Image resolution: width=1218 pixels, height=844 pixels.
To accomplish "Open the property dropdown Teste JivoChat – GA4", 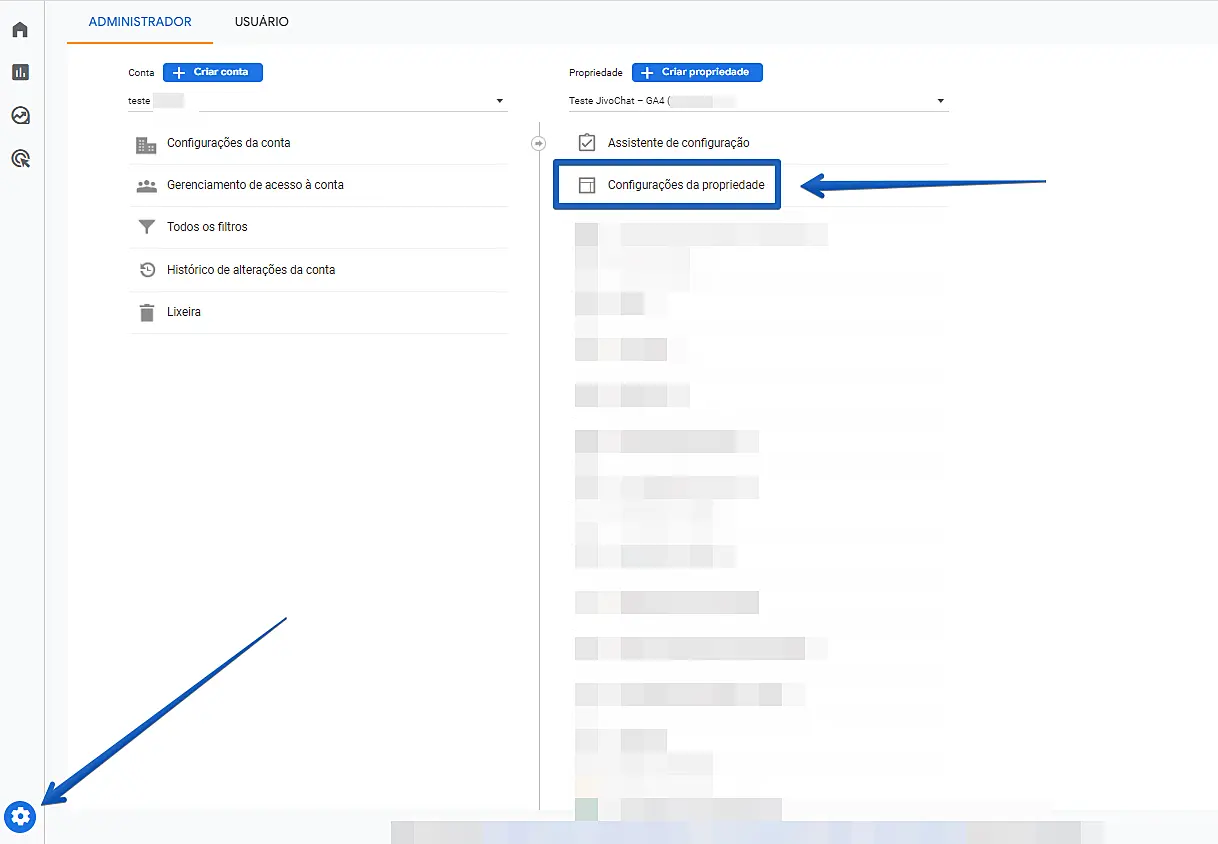I will [x=758, y=101].
